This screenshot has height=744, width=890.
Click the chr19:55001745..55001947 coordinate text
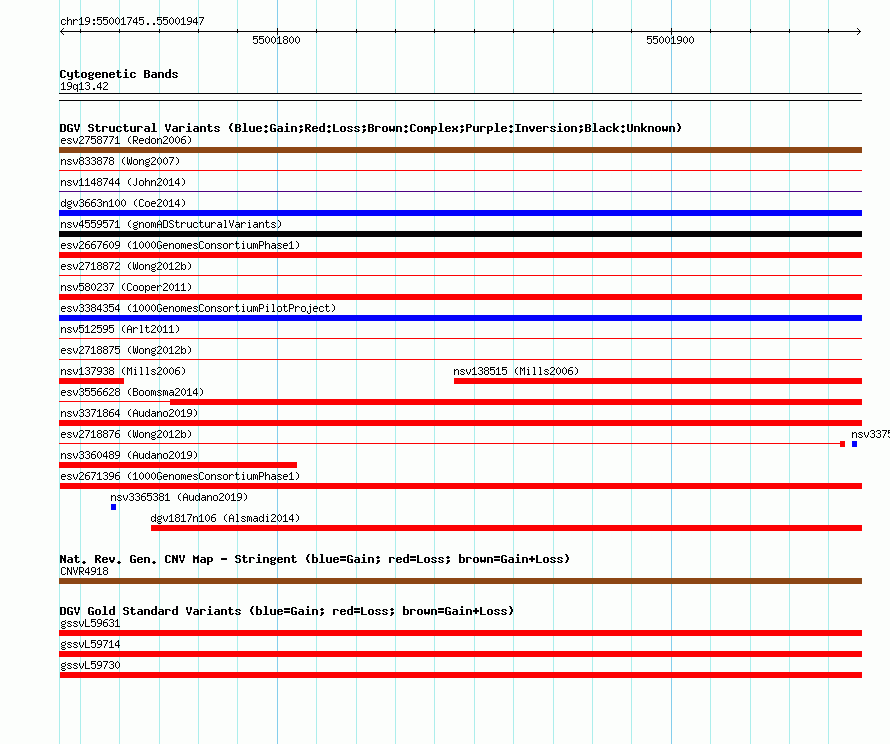coord(132,21)
